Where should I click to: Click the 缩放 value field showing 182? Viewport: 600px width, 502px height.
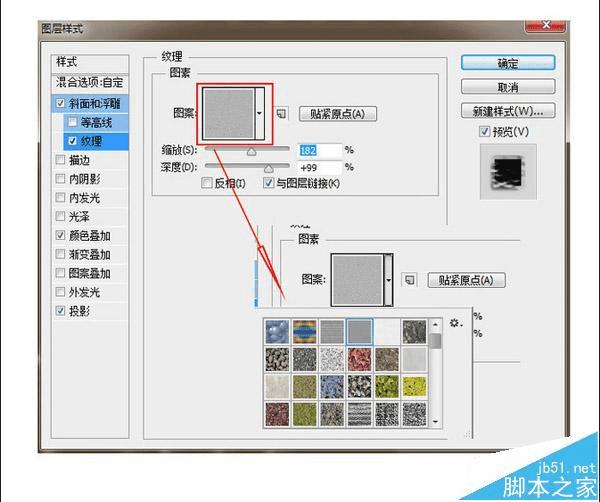[x=320, y=150]
